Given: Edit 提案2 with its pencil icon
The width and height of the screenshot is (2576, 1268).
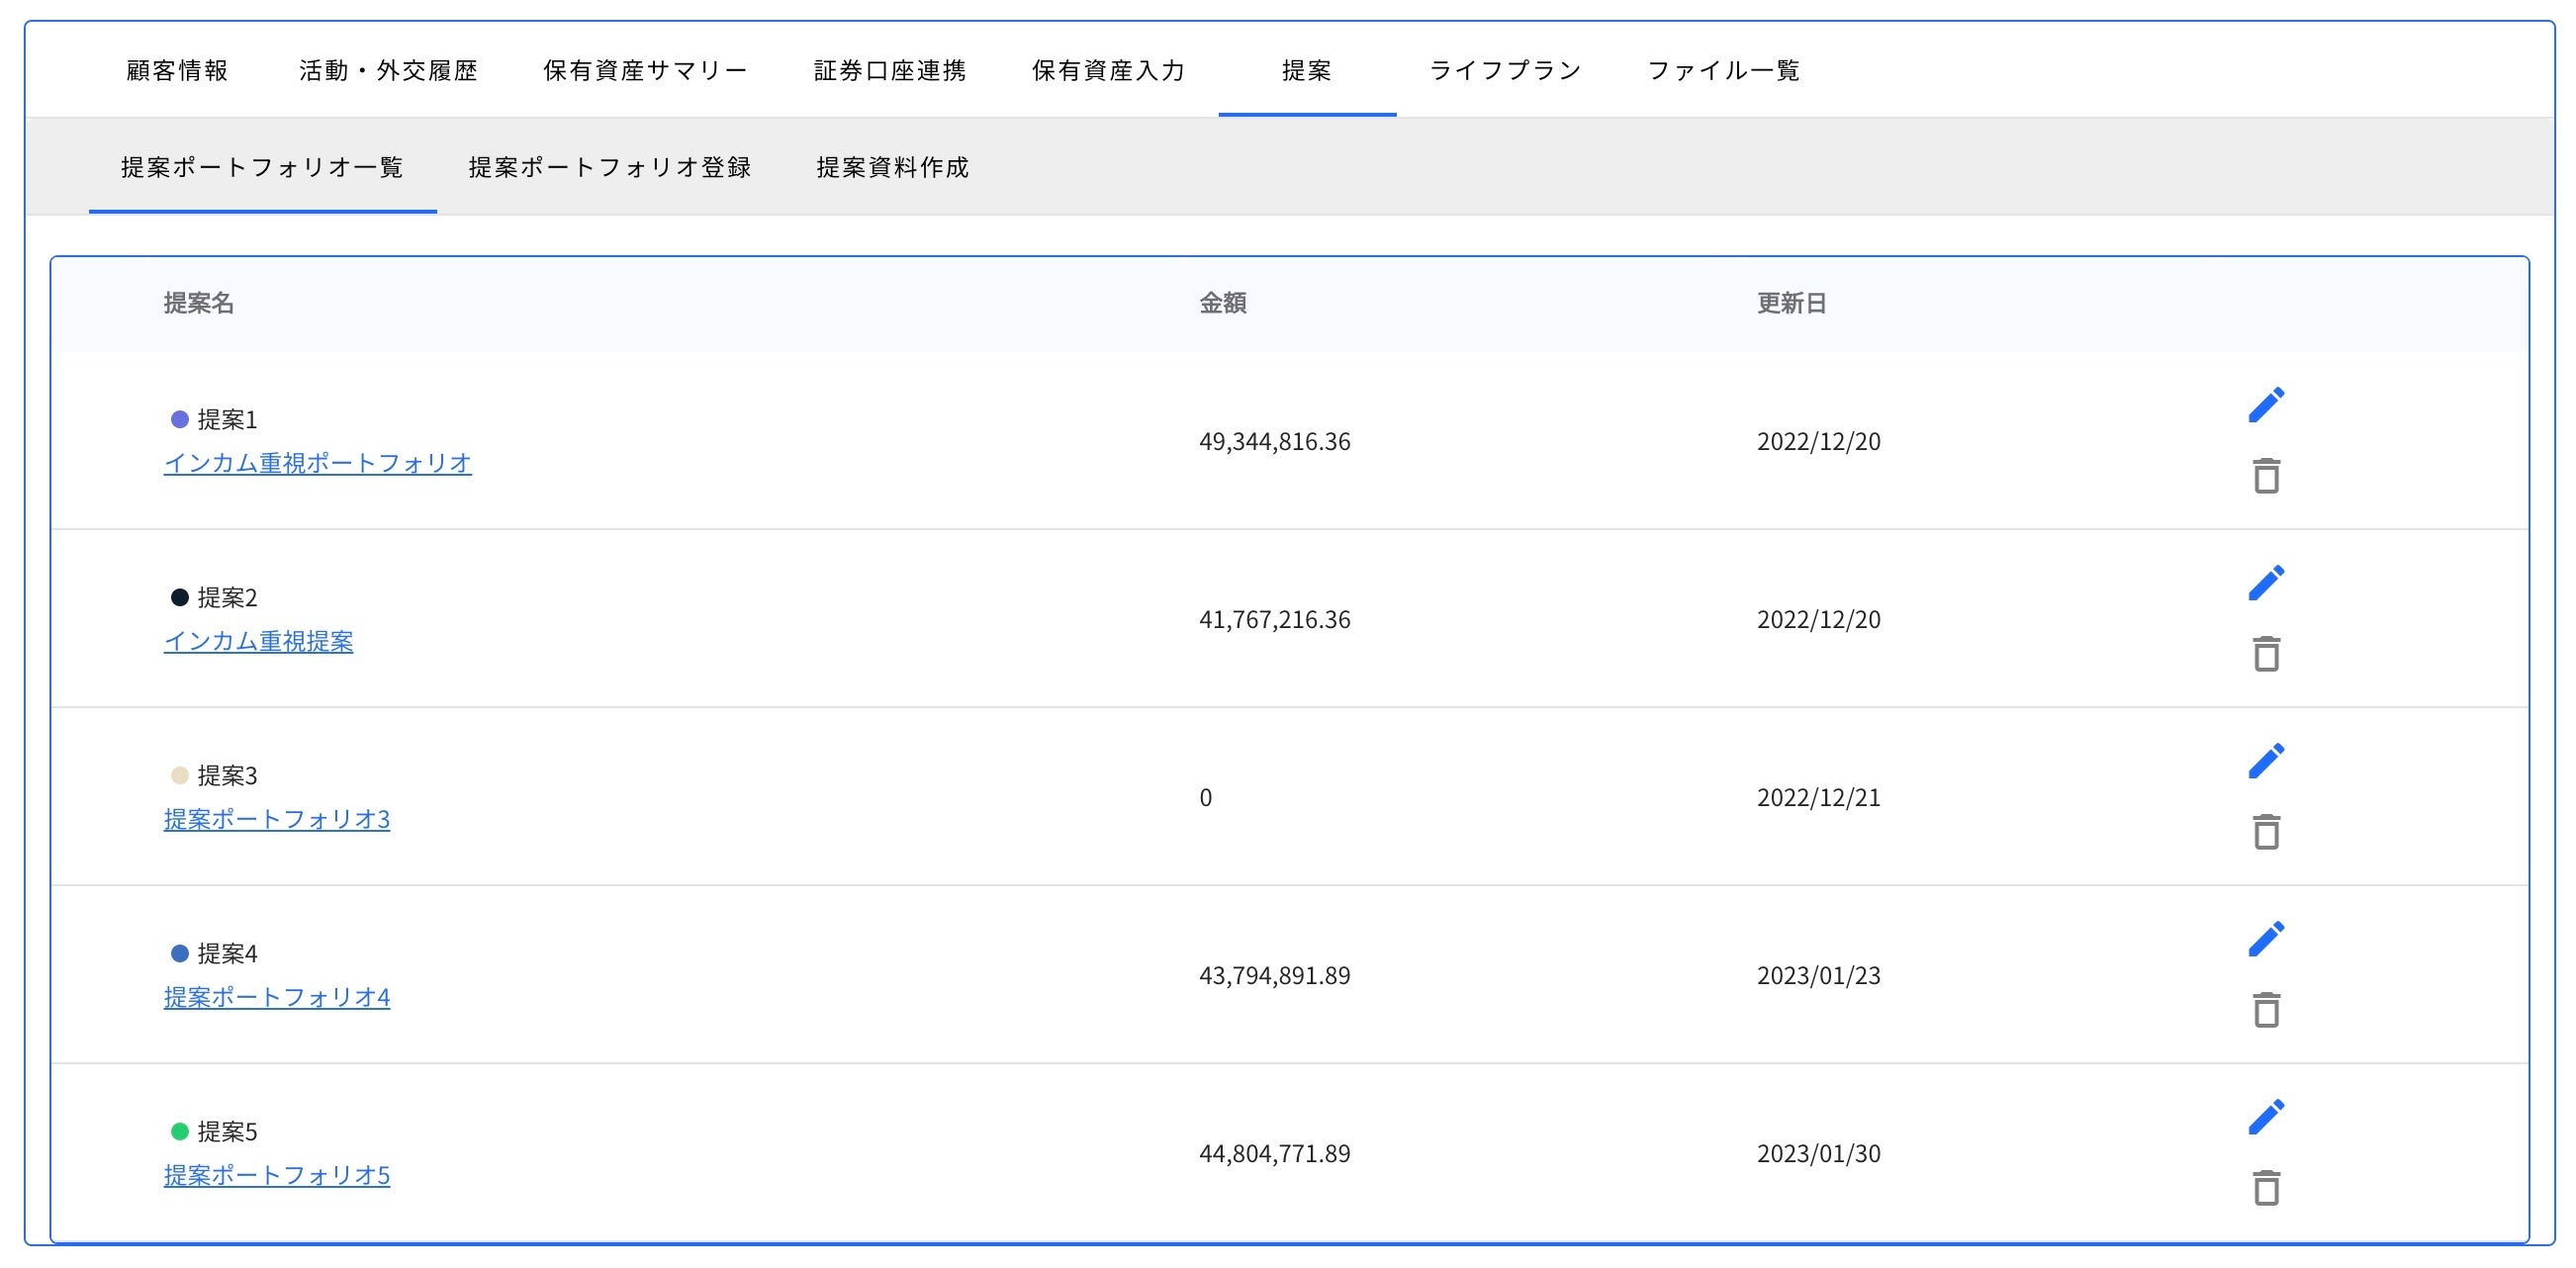Looking at the screenshot, I should coord(2266,583).
